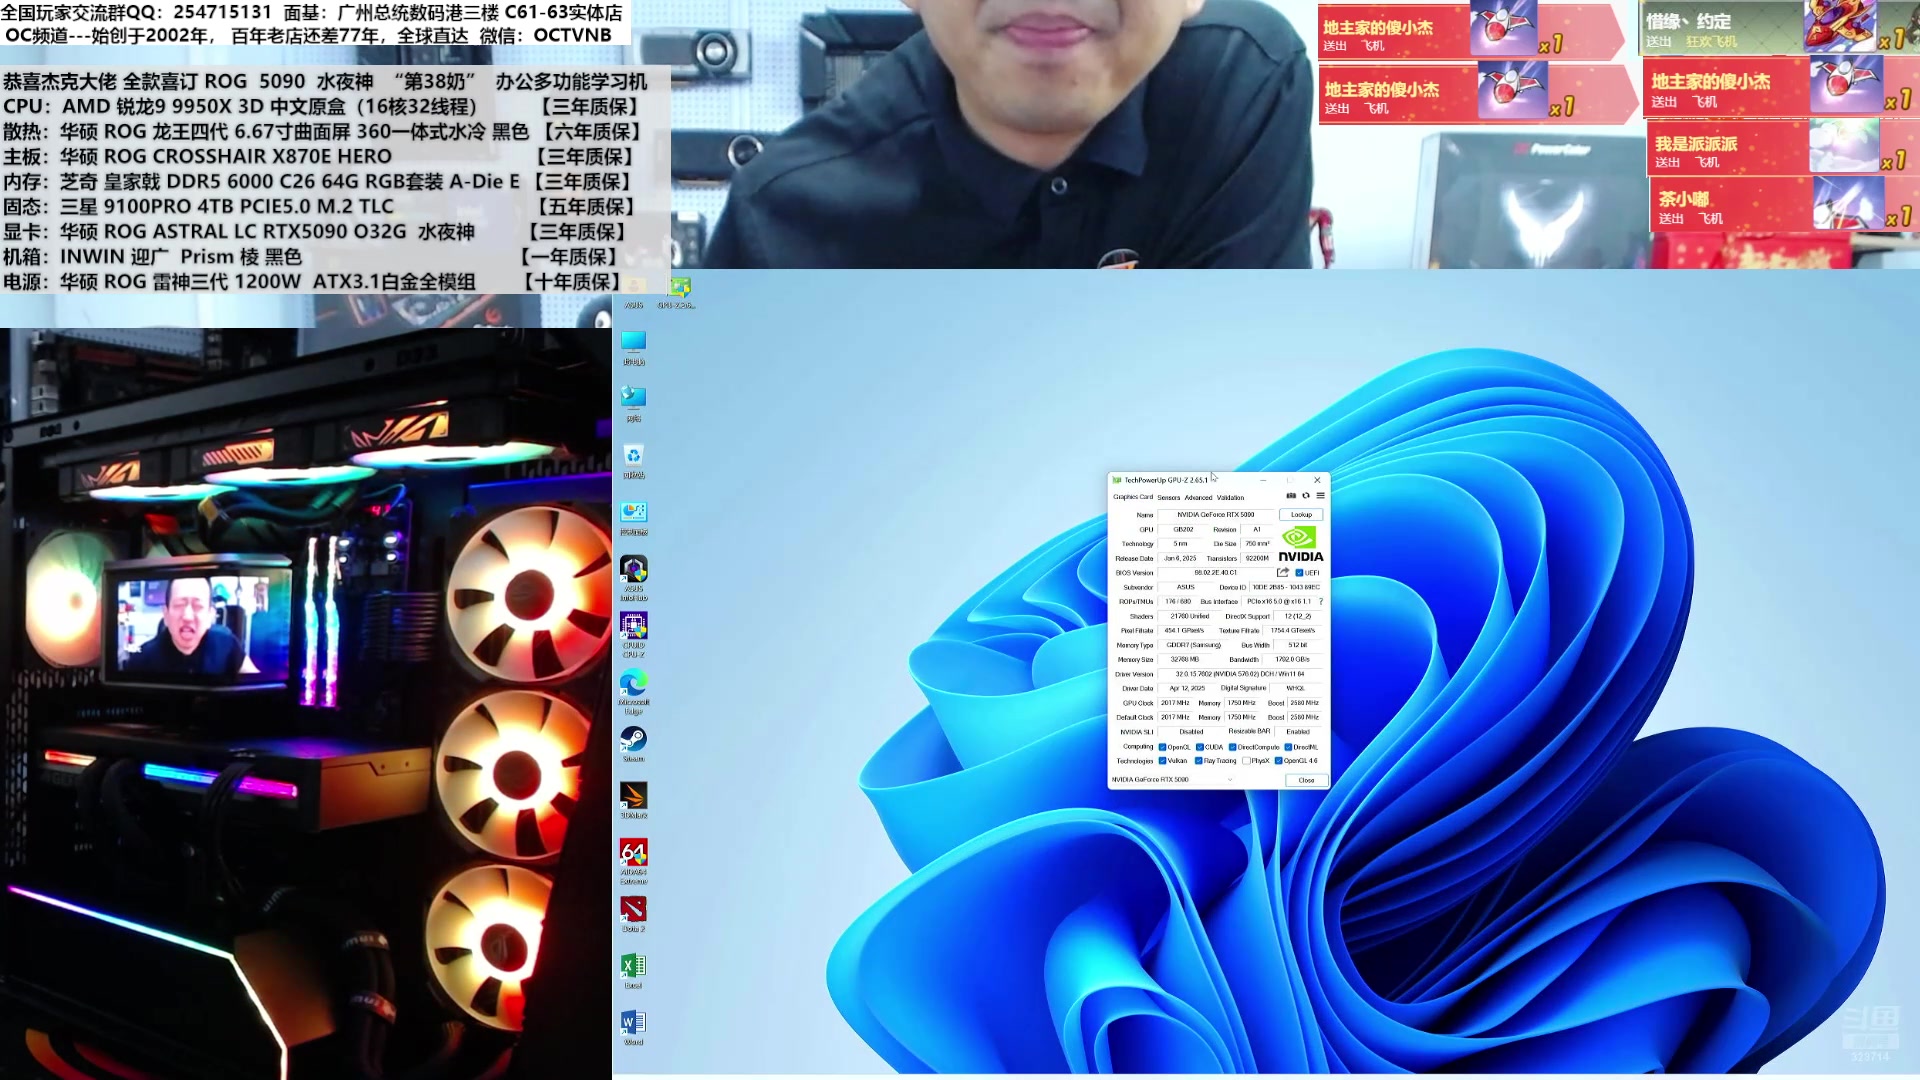Click GPU-Z refresh icon
This screenshot has width=1920, height=1080.
coord(1306,495)
